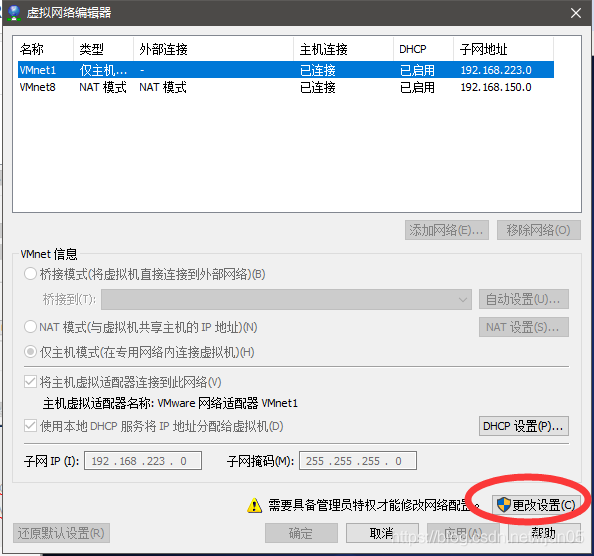
Task: Click DHCP column header
Action: pyautogui.click(x=423, y=49)
